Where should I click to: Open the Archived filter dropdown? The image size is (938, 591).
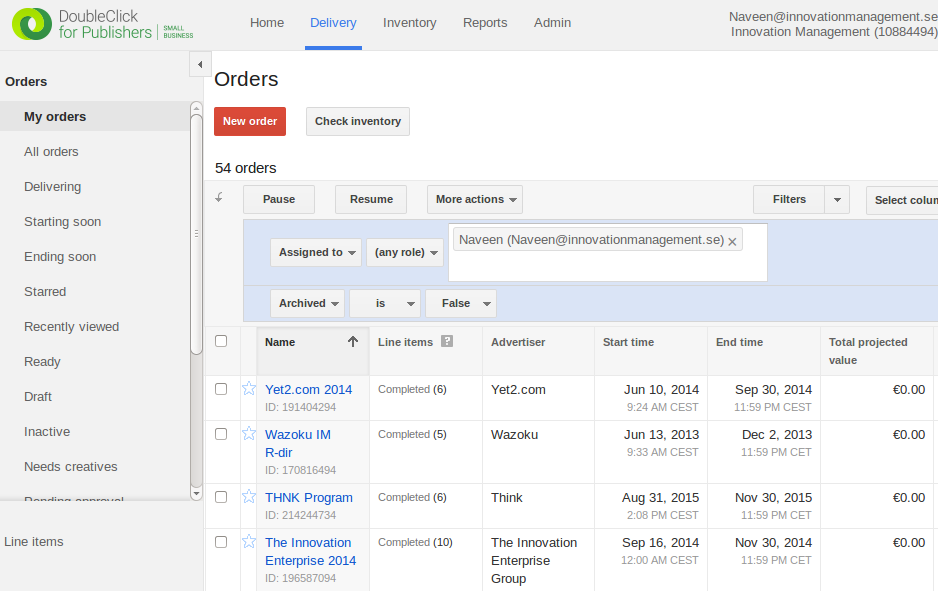[307, 303]
